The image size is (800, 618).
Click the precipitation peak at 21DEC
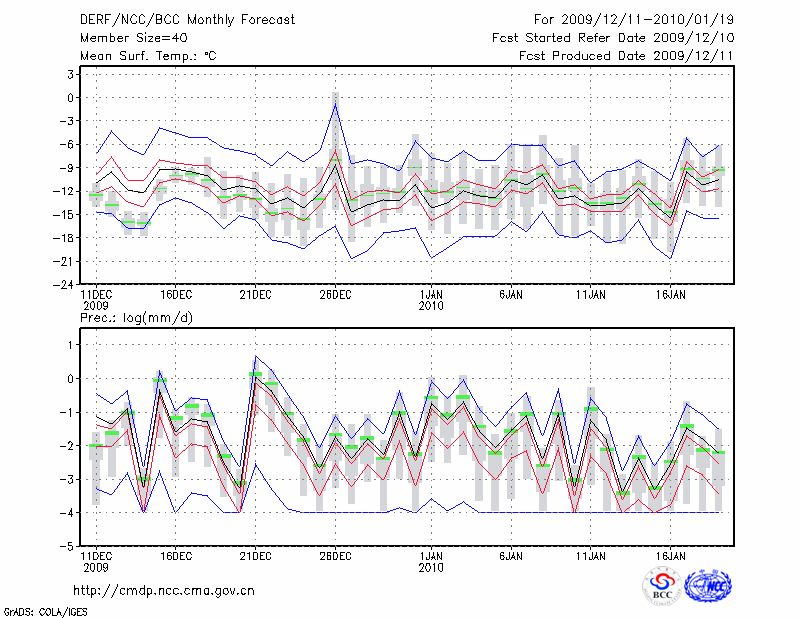[x=255, y=357]
